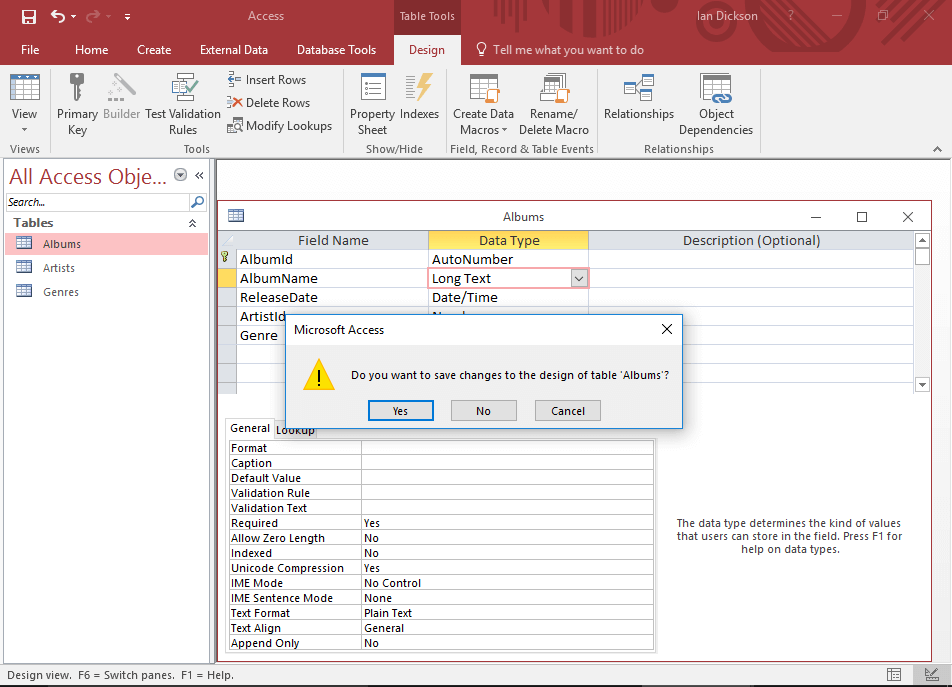Click the Save icon in title bar
The width and height of the screenshot is (952, 687).
coord(29,17)
